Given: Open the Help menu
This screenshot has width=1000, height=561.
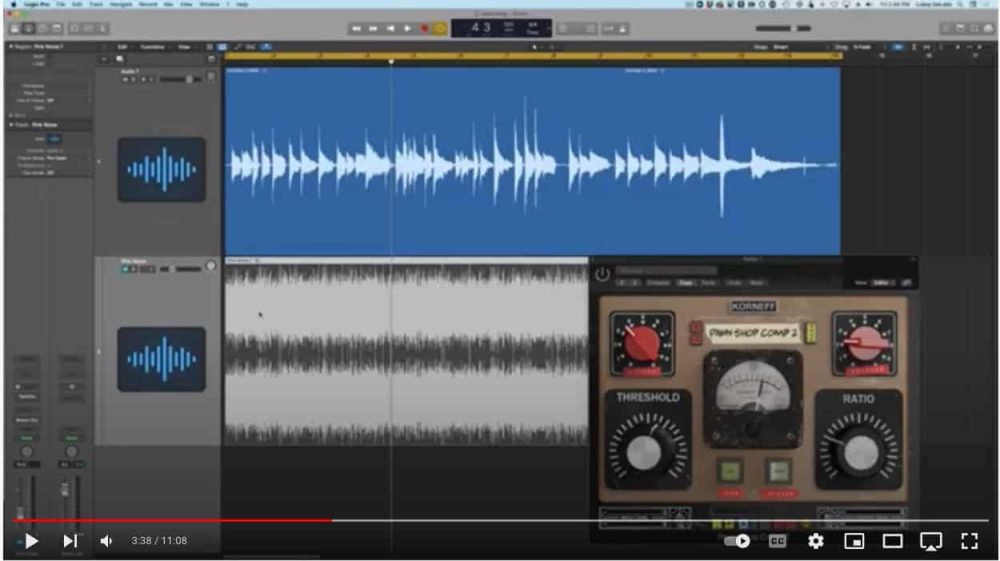Looking at the screenshot, I should 242,4.
